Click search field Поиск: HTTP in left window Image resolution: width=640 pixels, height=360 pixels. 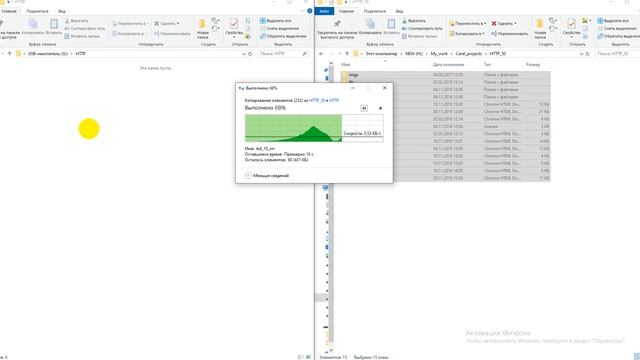point(283,53)
